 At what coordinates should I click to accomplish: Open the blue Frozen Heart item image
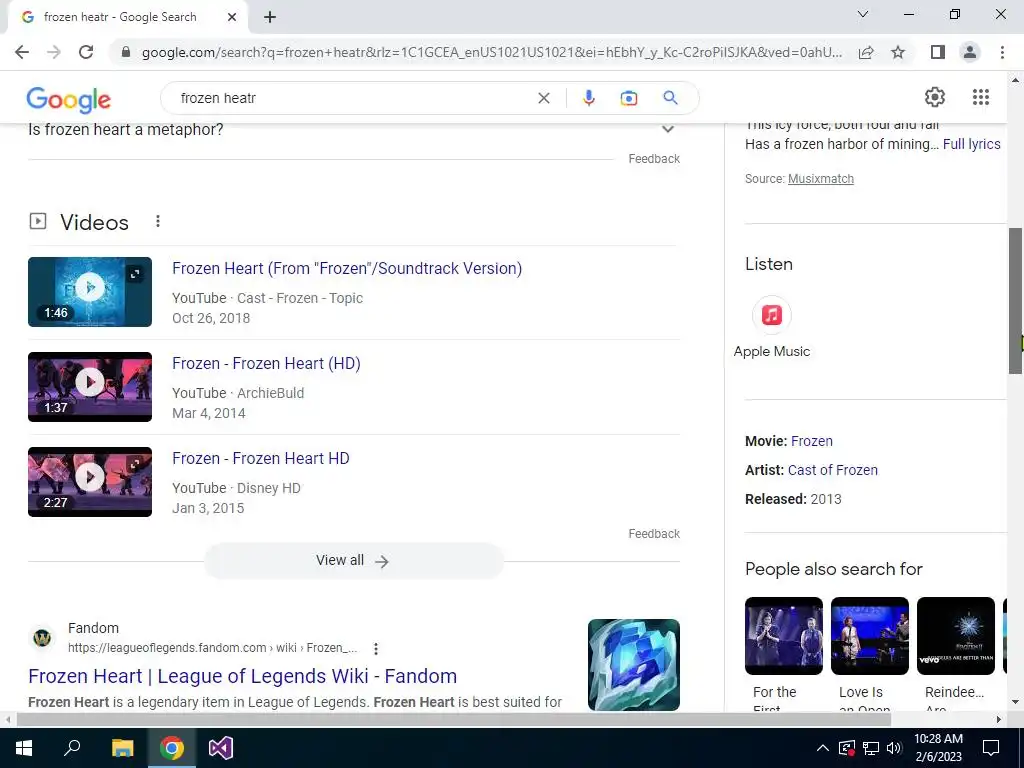click(633, 665)
